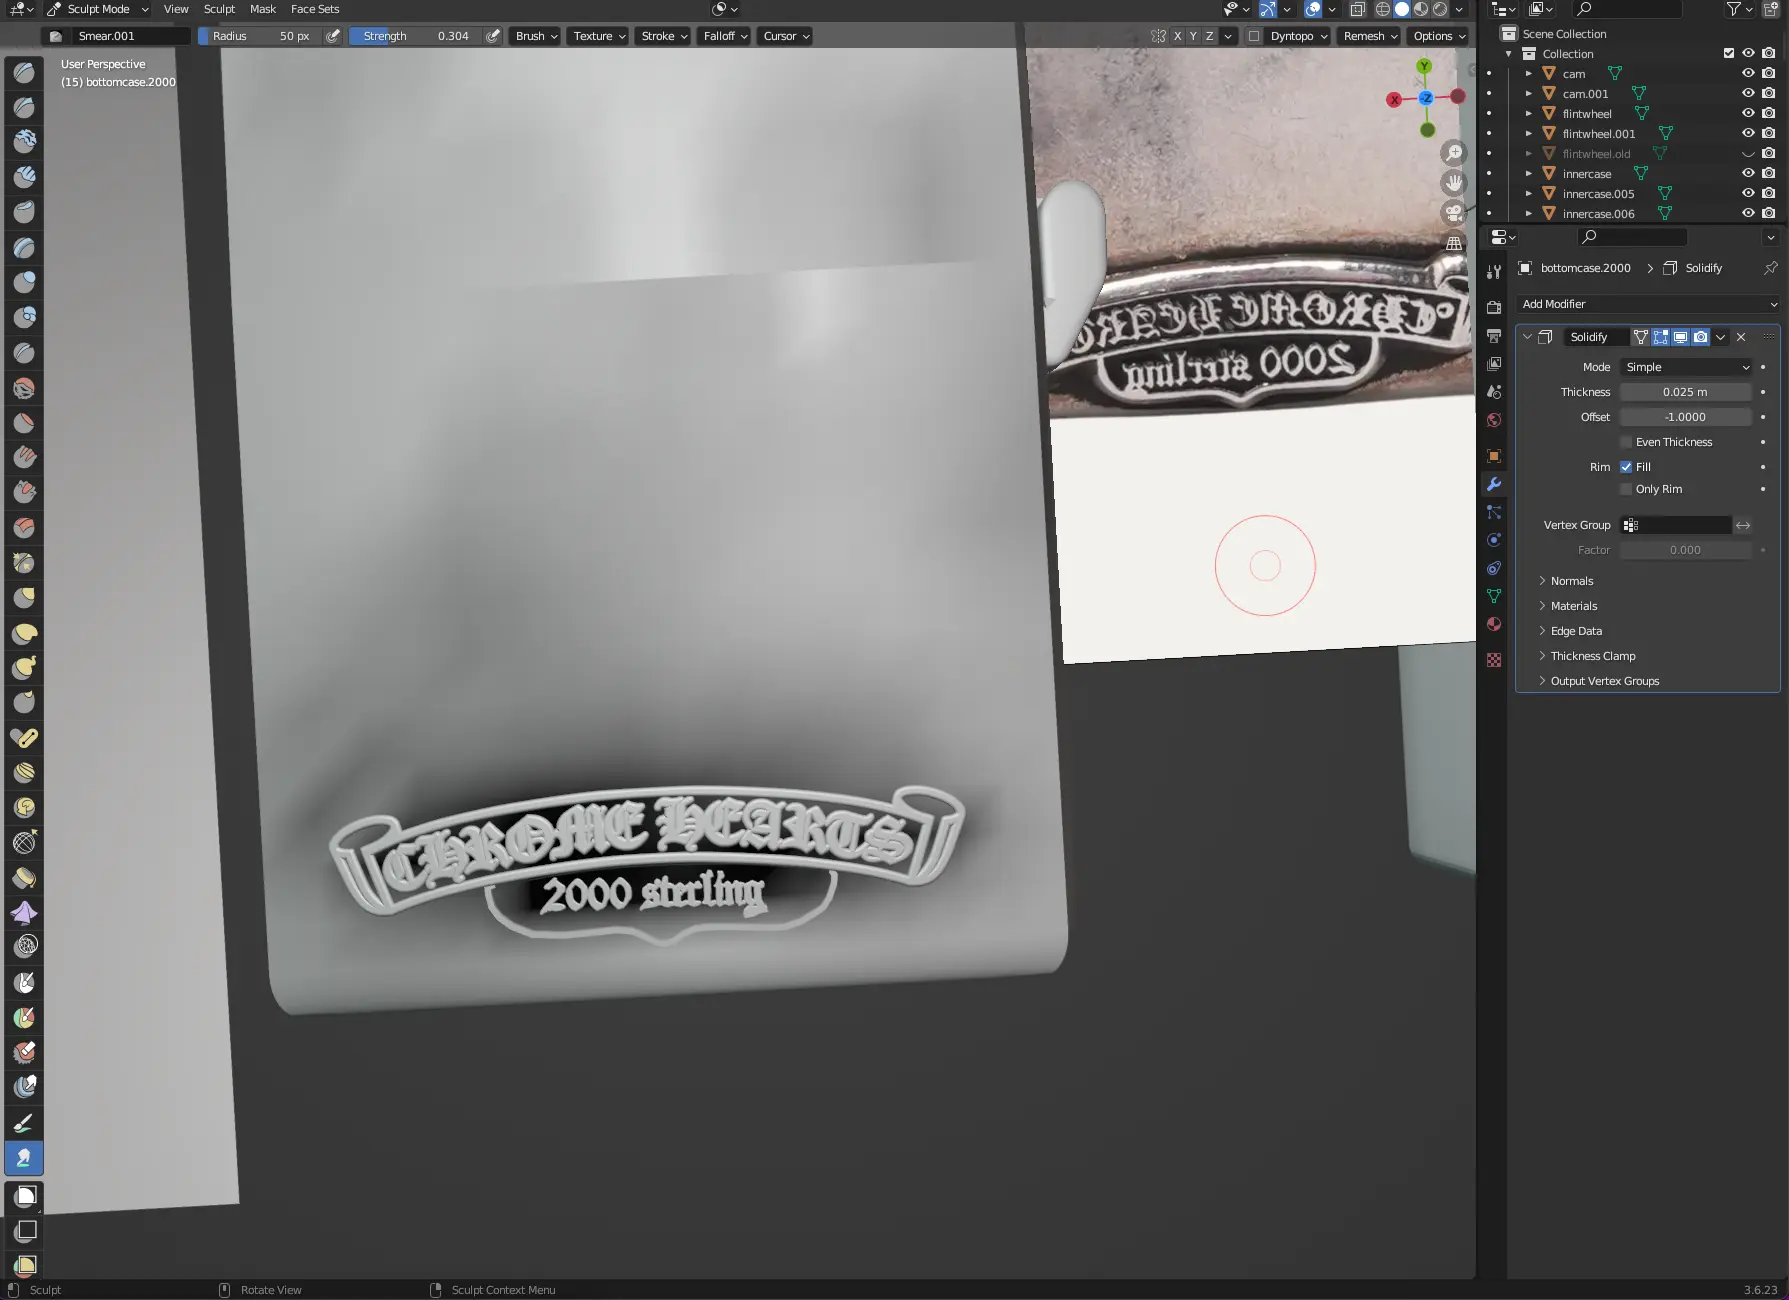Click the Thickness value field
This screenshot has height=1300, width=1789.
coord(1686,392)
